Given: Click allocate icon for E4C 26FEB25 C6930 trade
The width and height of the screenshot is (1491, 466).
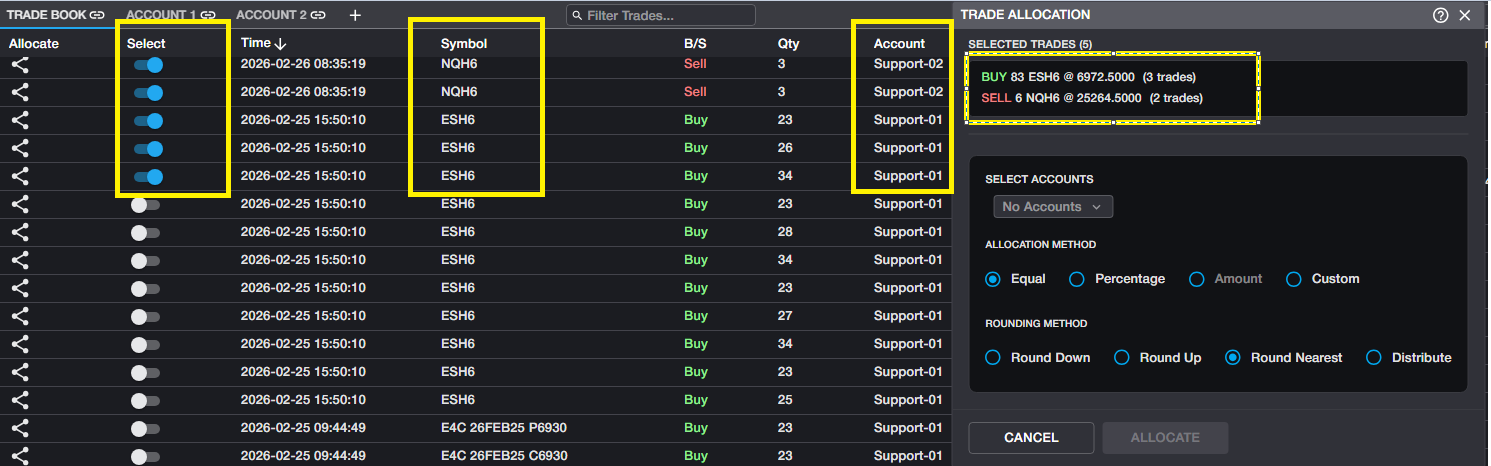Looking at the screenshot, I should pos(20,456).
